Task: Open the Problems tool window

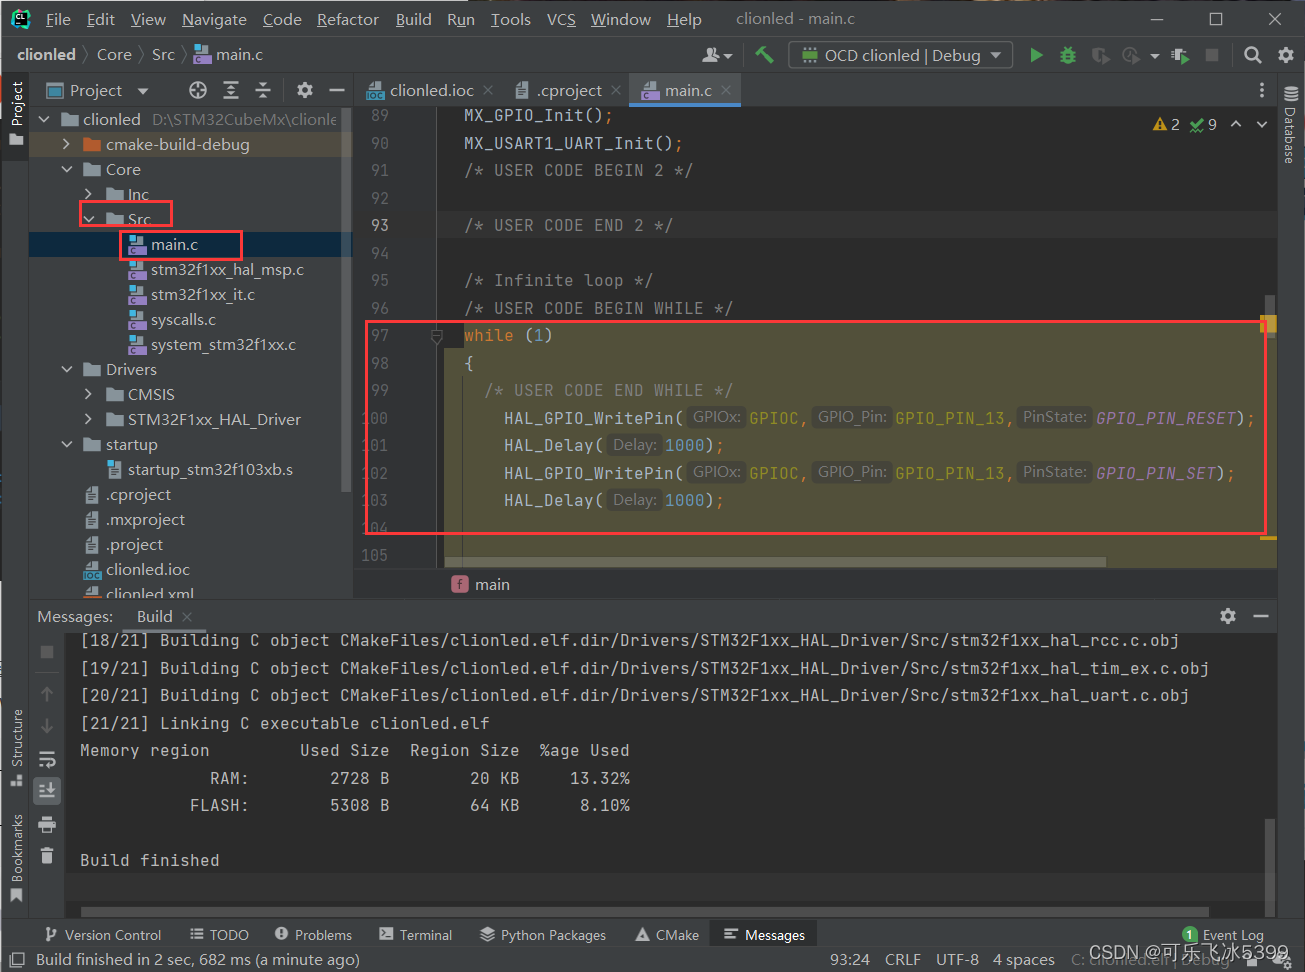Action: 313,935
